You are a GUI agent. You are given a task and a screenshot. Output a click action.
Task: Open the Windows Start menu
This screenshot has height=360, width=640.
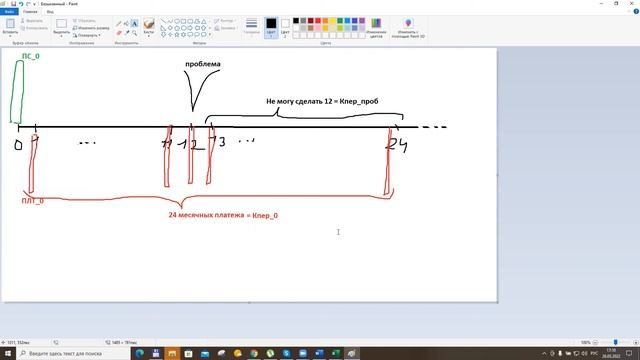[x=8, y=353]
